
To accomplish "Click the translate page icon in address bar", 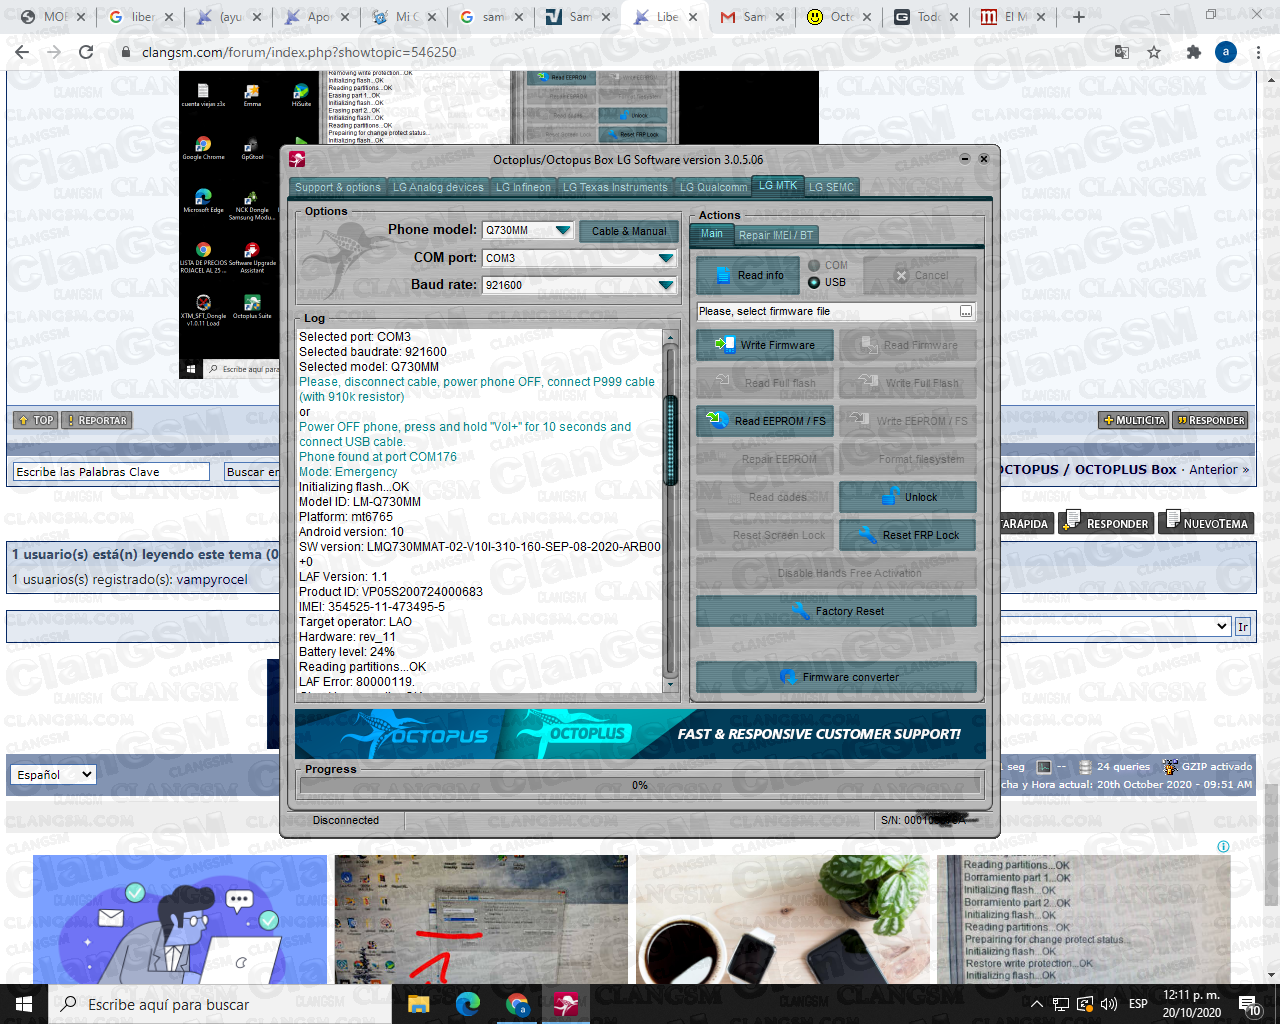I will tap(1121, 52).
